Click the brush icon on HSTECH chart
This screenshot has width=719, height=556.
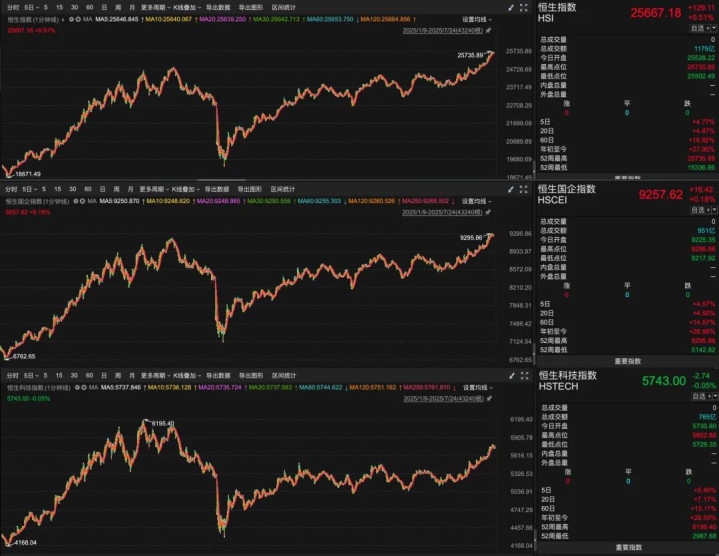coord(511,374)
